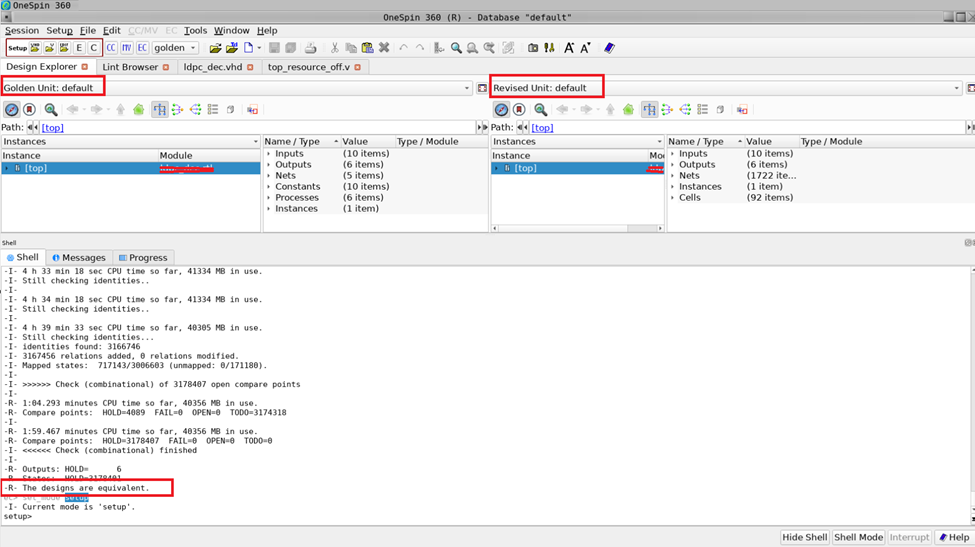Image resolution: width=975 pixels, height=547 pixels.
Task: Expand the Cells entry in Revised pane
Action: tap(673, 198)
